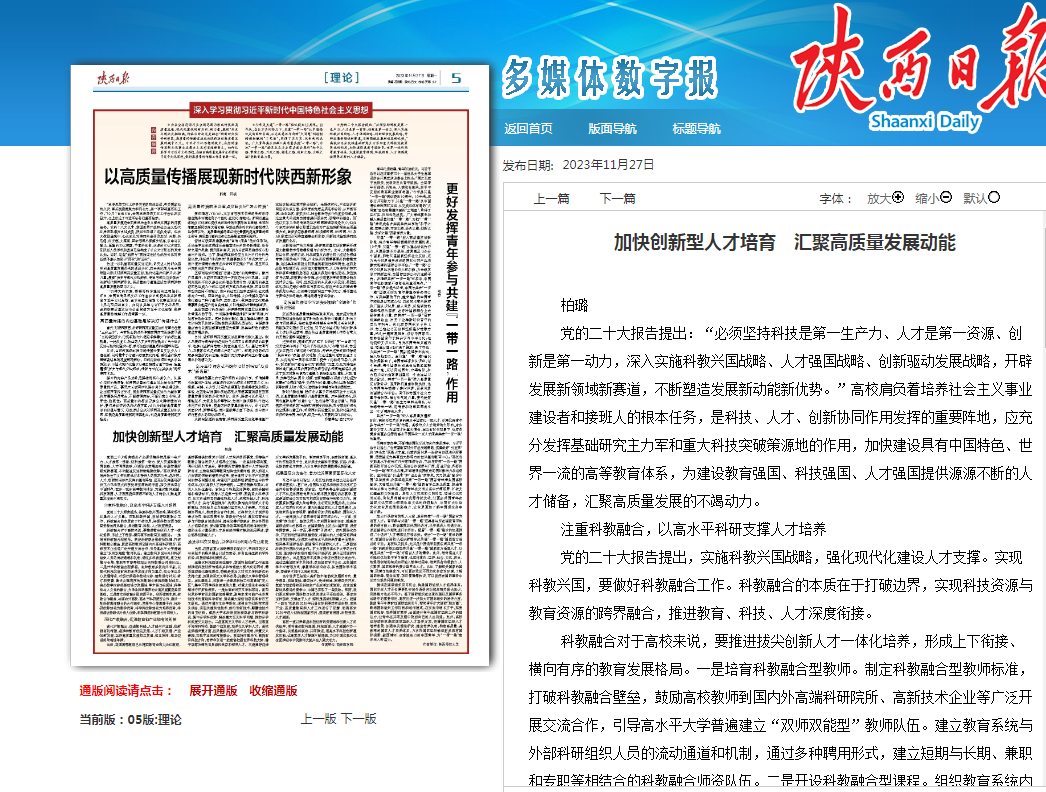Expand the spread view with 展开通版
The width and height of the screenshot is (1046, 792).
pyautogui.click(x=213, y=690)
